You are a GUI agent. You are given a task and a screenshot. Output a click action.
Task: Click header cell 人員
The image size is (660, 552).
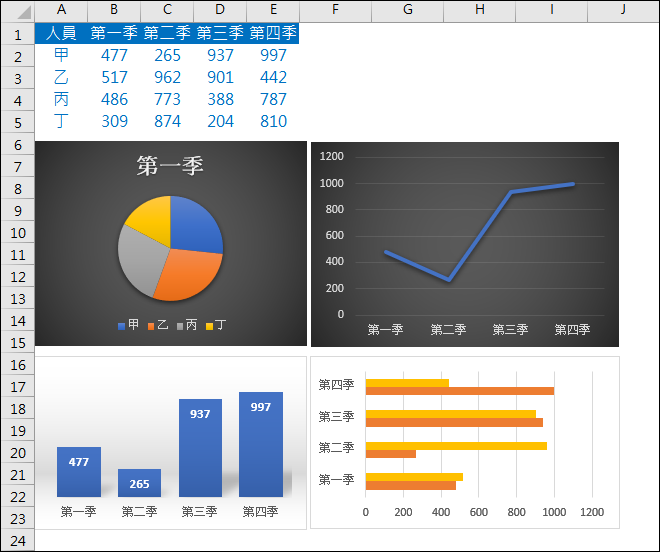[x=61, y=33]
